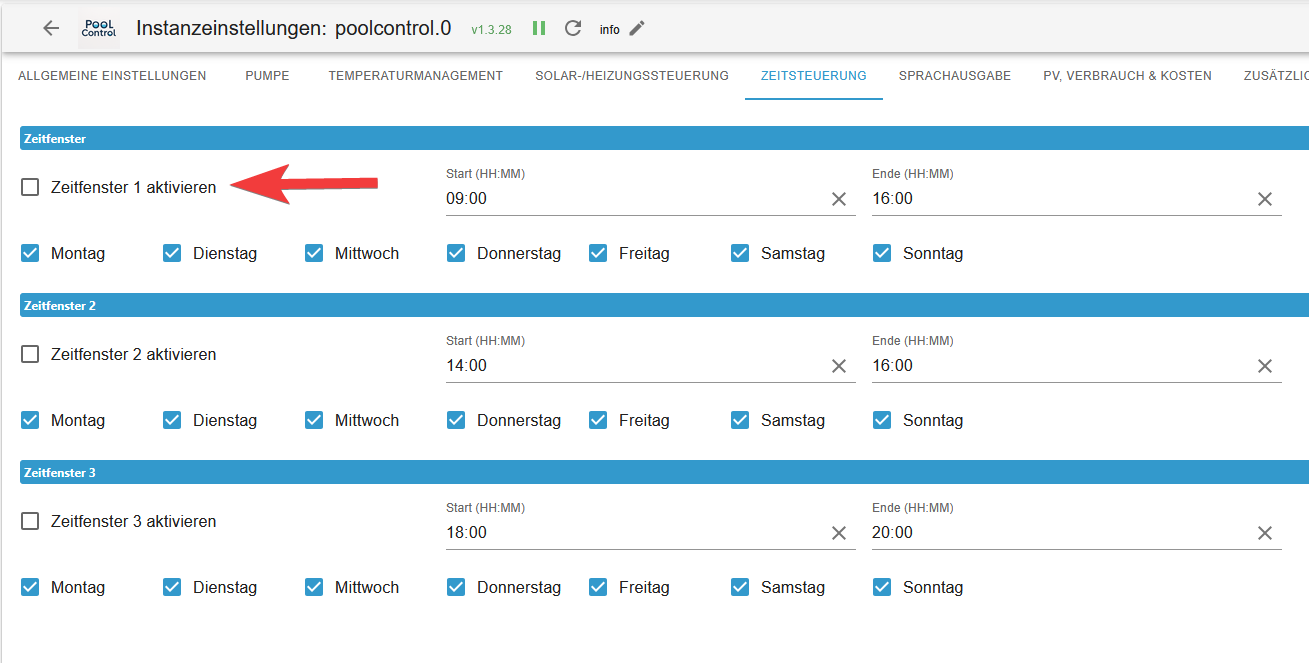The height and width of the screenshot is (663, 1309).
Task: Uncheck Donnerstag in Zeitfenster 2
Action: [x=456, y=420]
